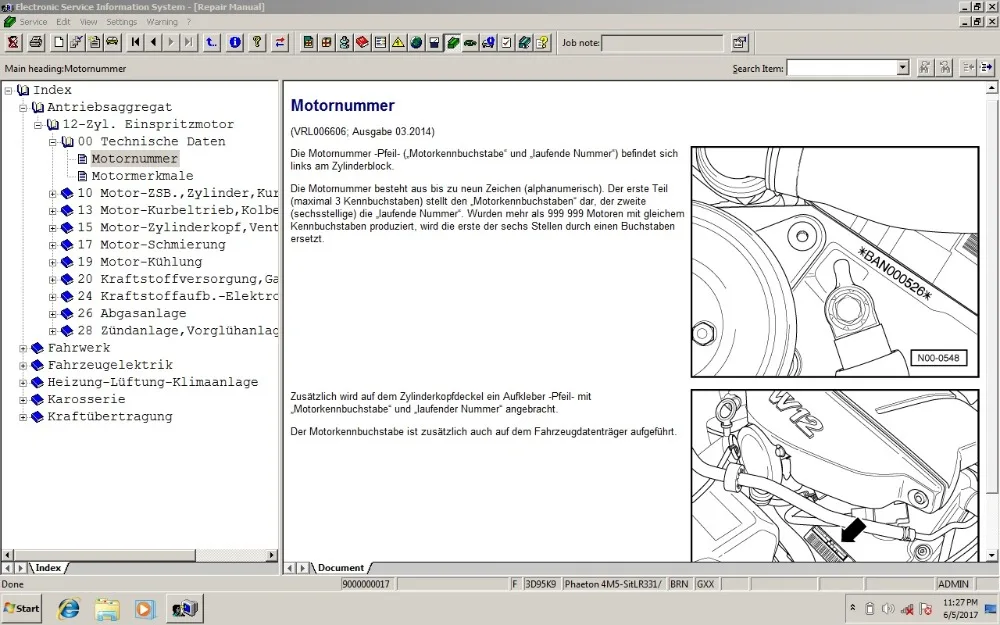Click the red book toolbar icon
This screenshot has height=625, width=1000.
pyautogui.click(x=362, y=42)
